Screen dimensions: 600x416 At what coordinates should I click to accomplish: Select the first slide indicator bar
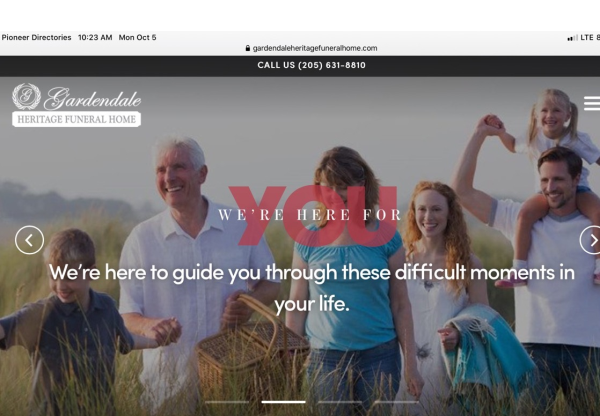pos(227,402)
